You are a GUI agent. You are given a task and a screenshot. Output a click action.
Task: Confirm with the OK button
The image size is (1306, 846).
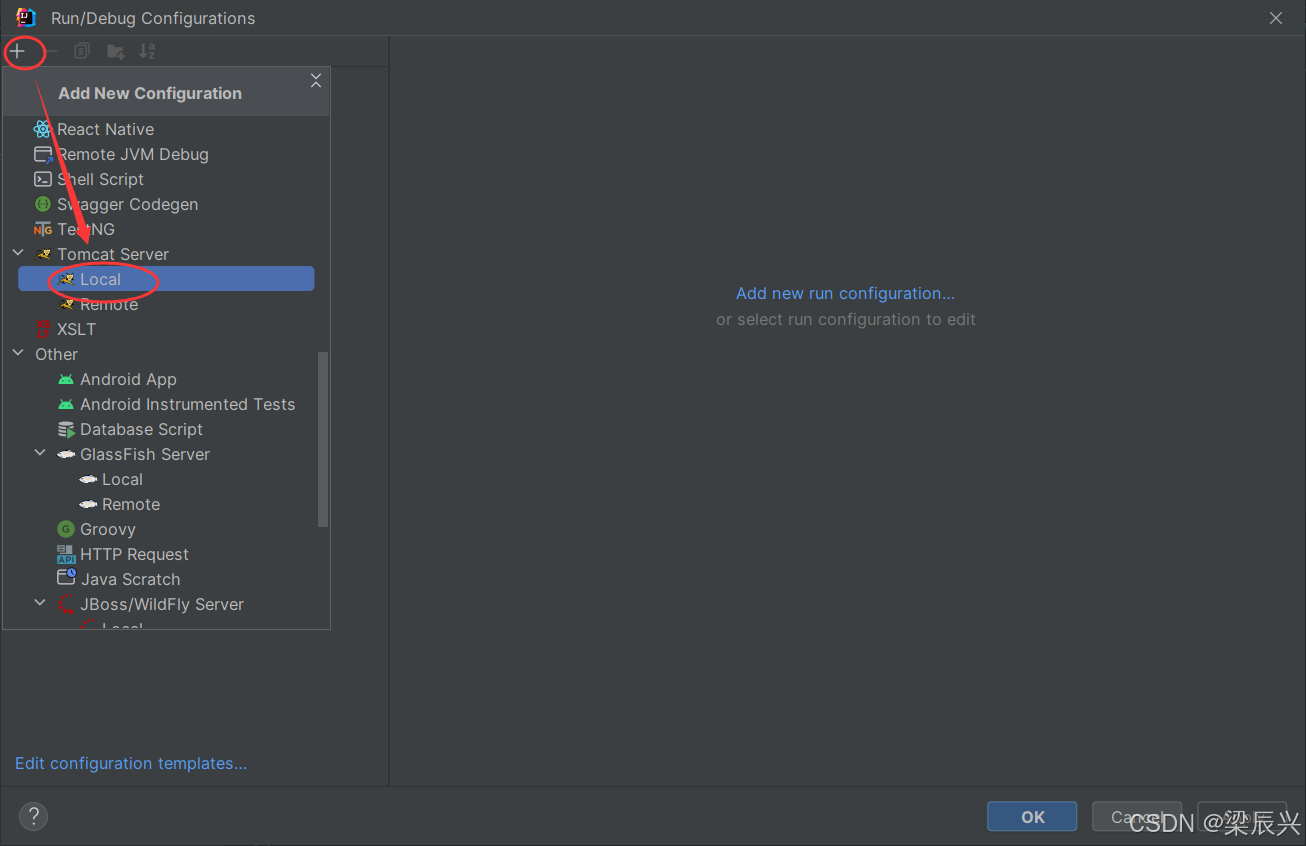tap(1032, 816)
